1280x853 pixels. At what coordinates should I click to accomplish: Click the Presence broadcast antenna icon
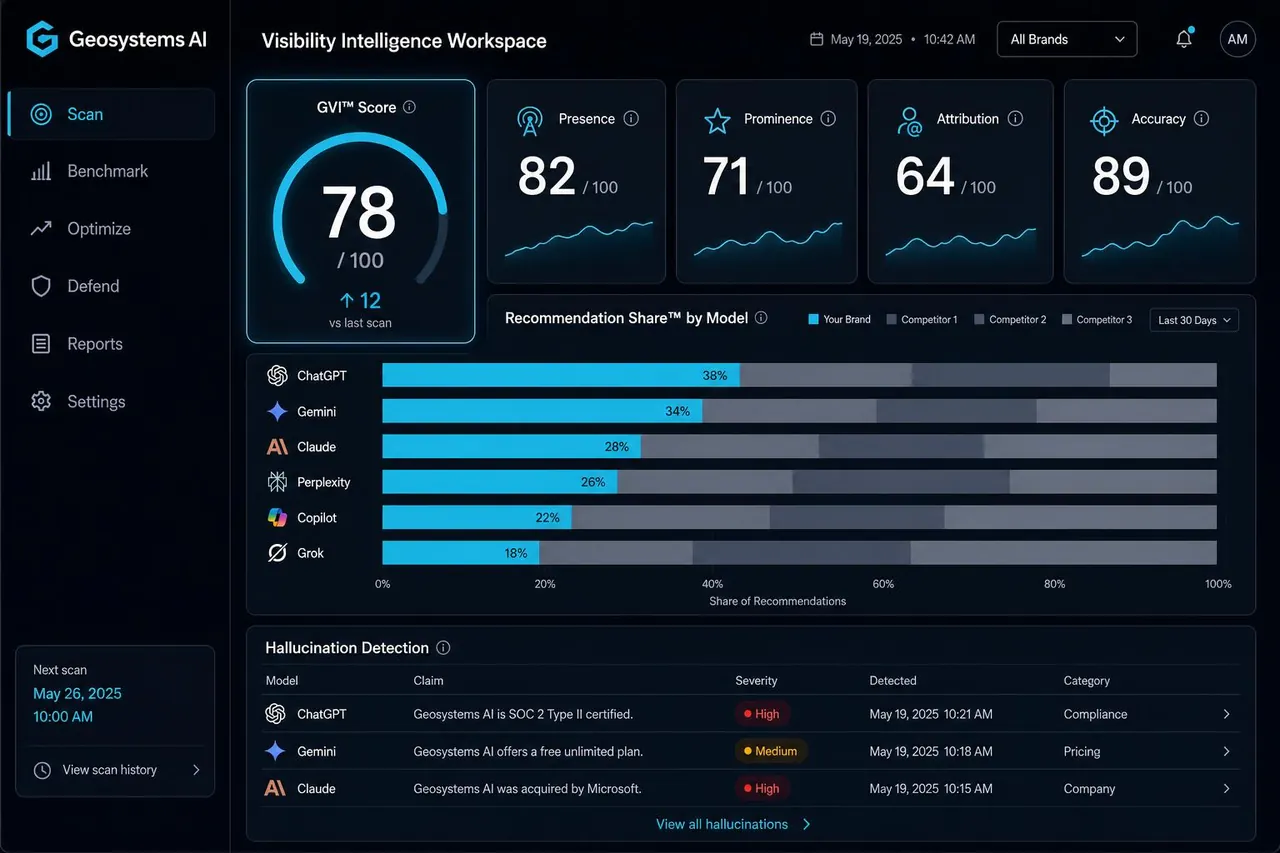click(529, 121)
